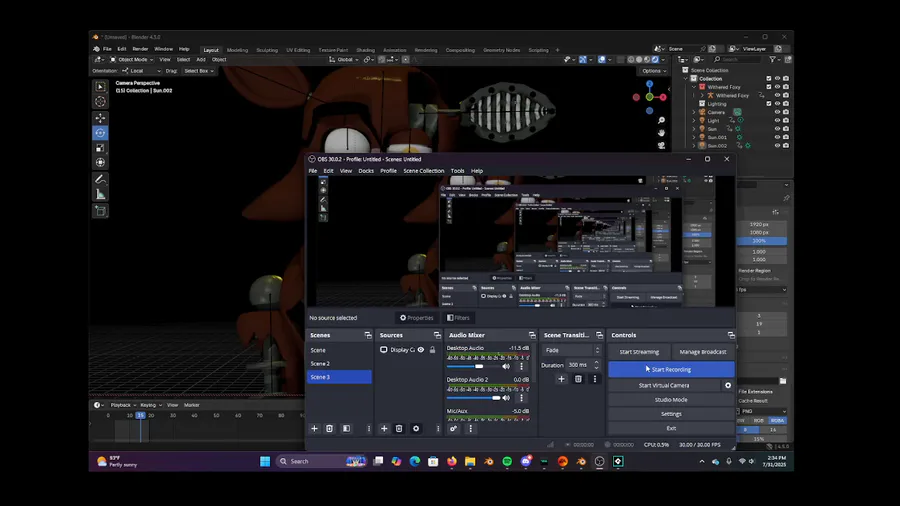Disable Light in renders via camera icon
Image resolution: width=900 pixels, height=506 pixels.
click(786, 120)
